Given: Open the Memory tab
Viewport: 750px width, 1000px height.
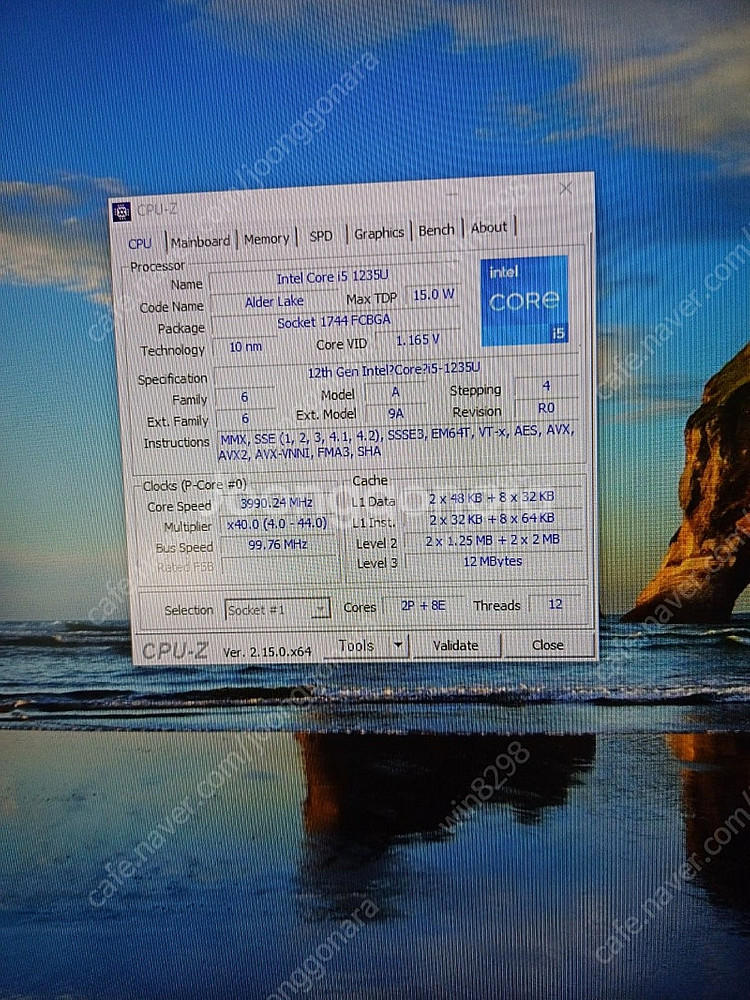Looking at the screenshot, I should click(266, 239).
